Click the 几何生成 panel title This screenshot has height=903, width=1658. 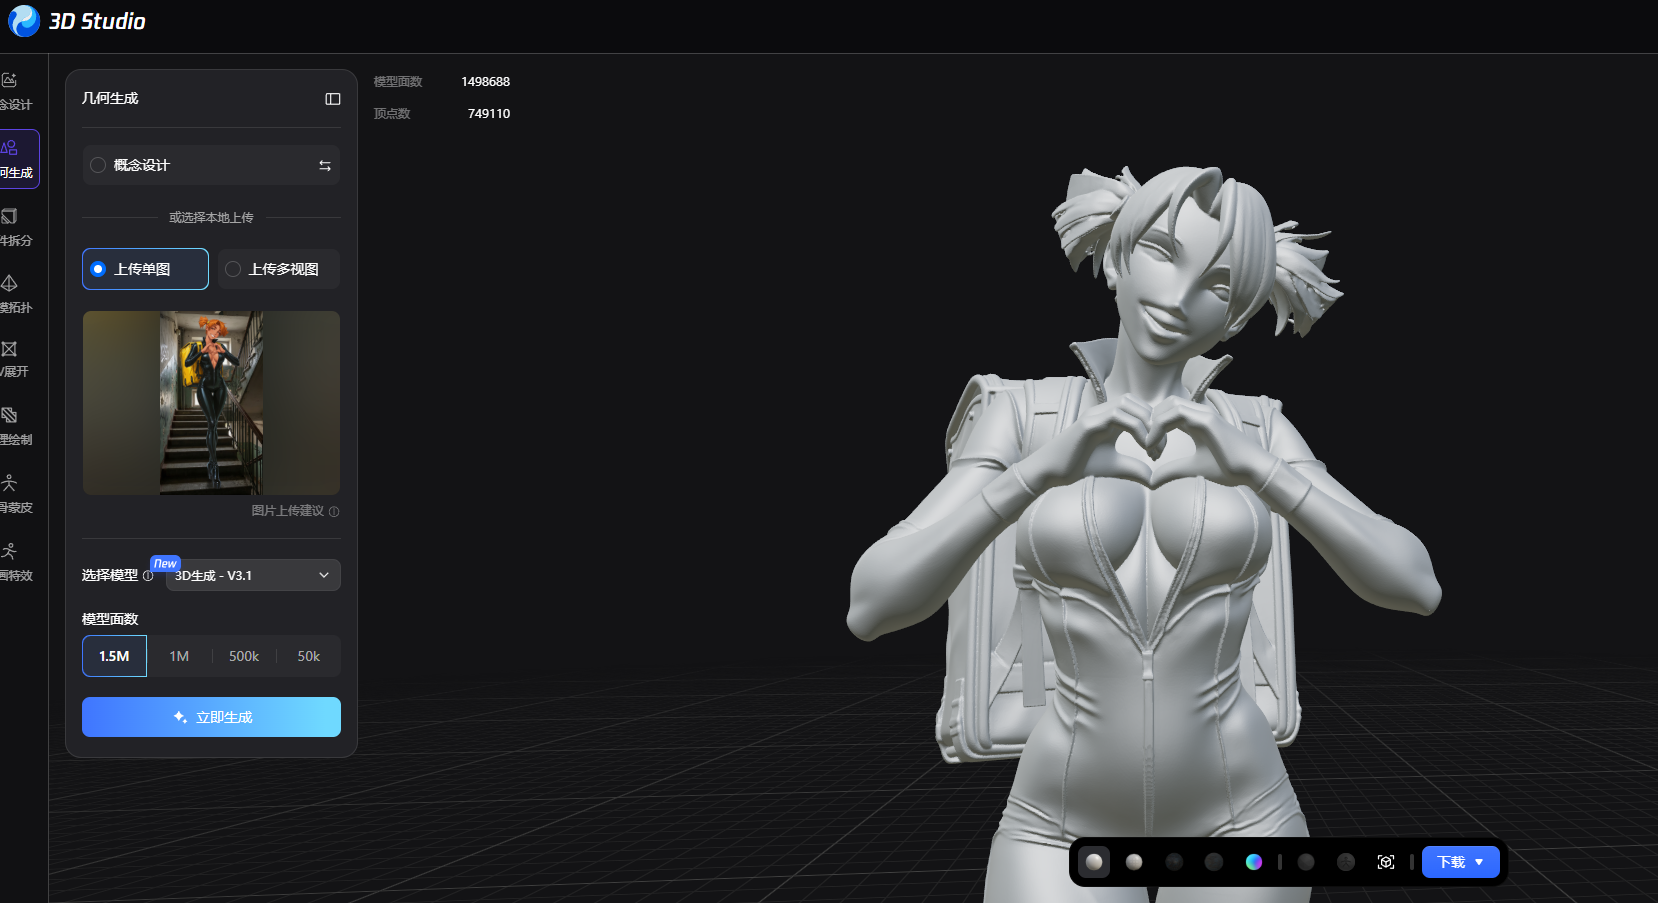click(x=110, y=98)
